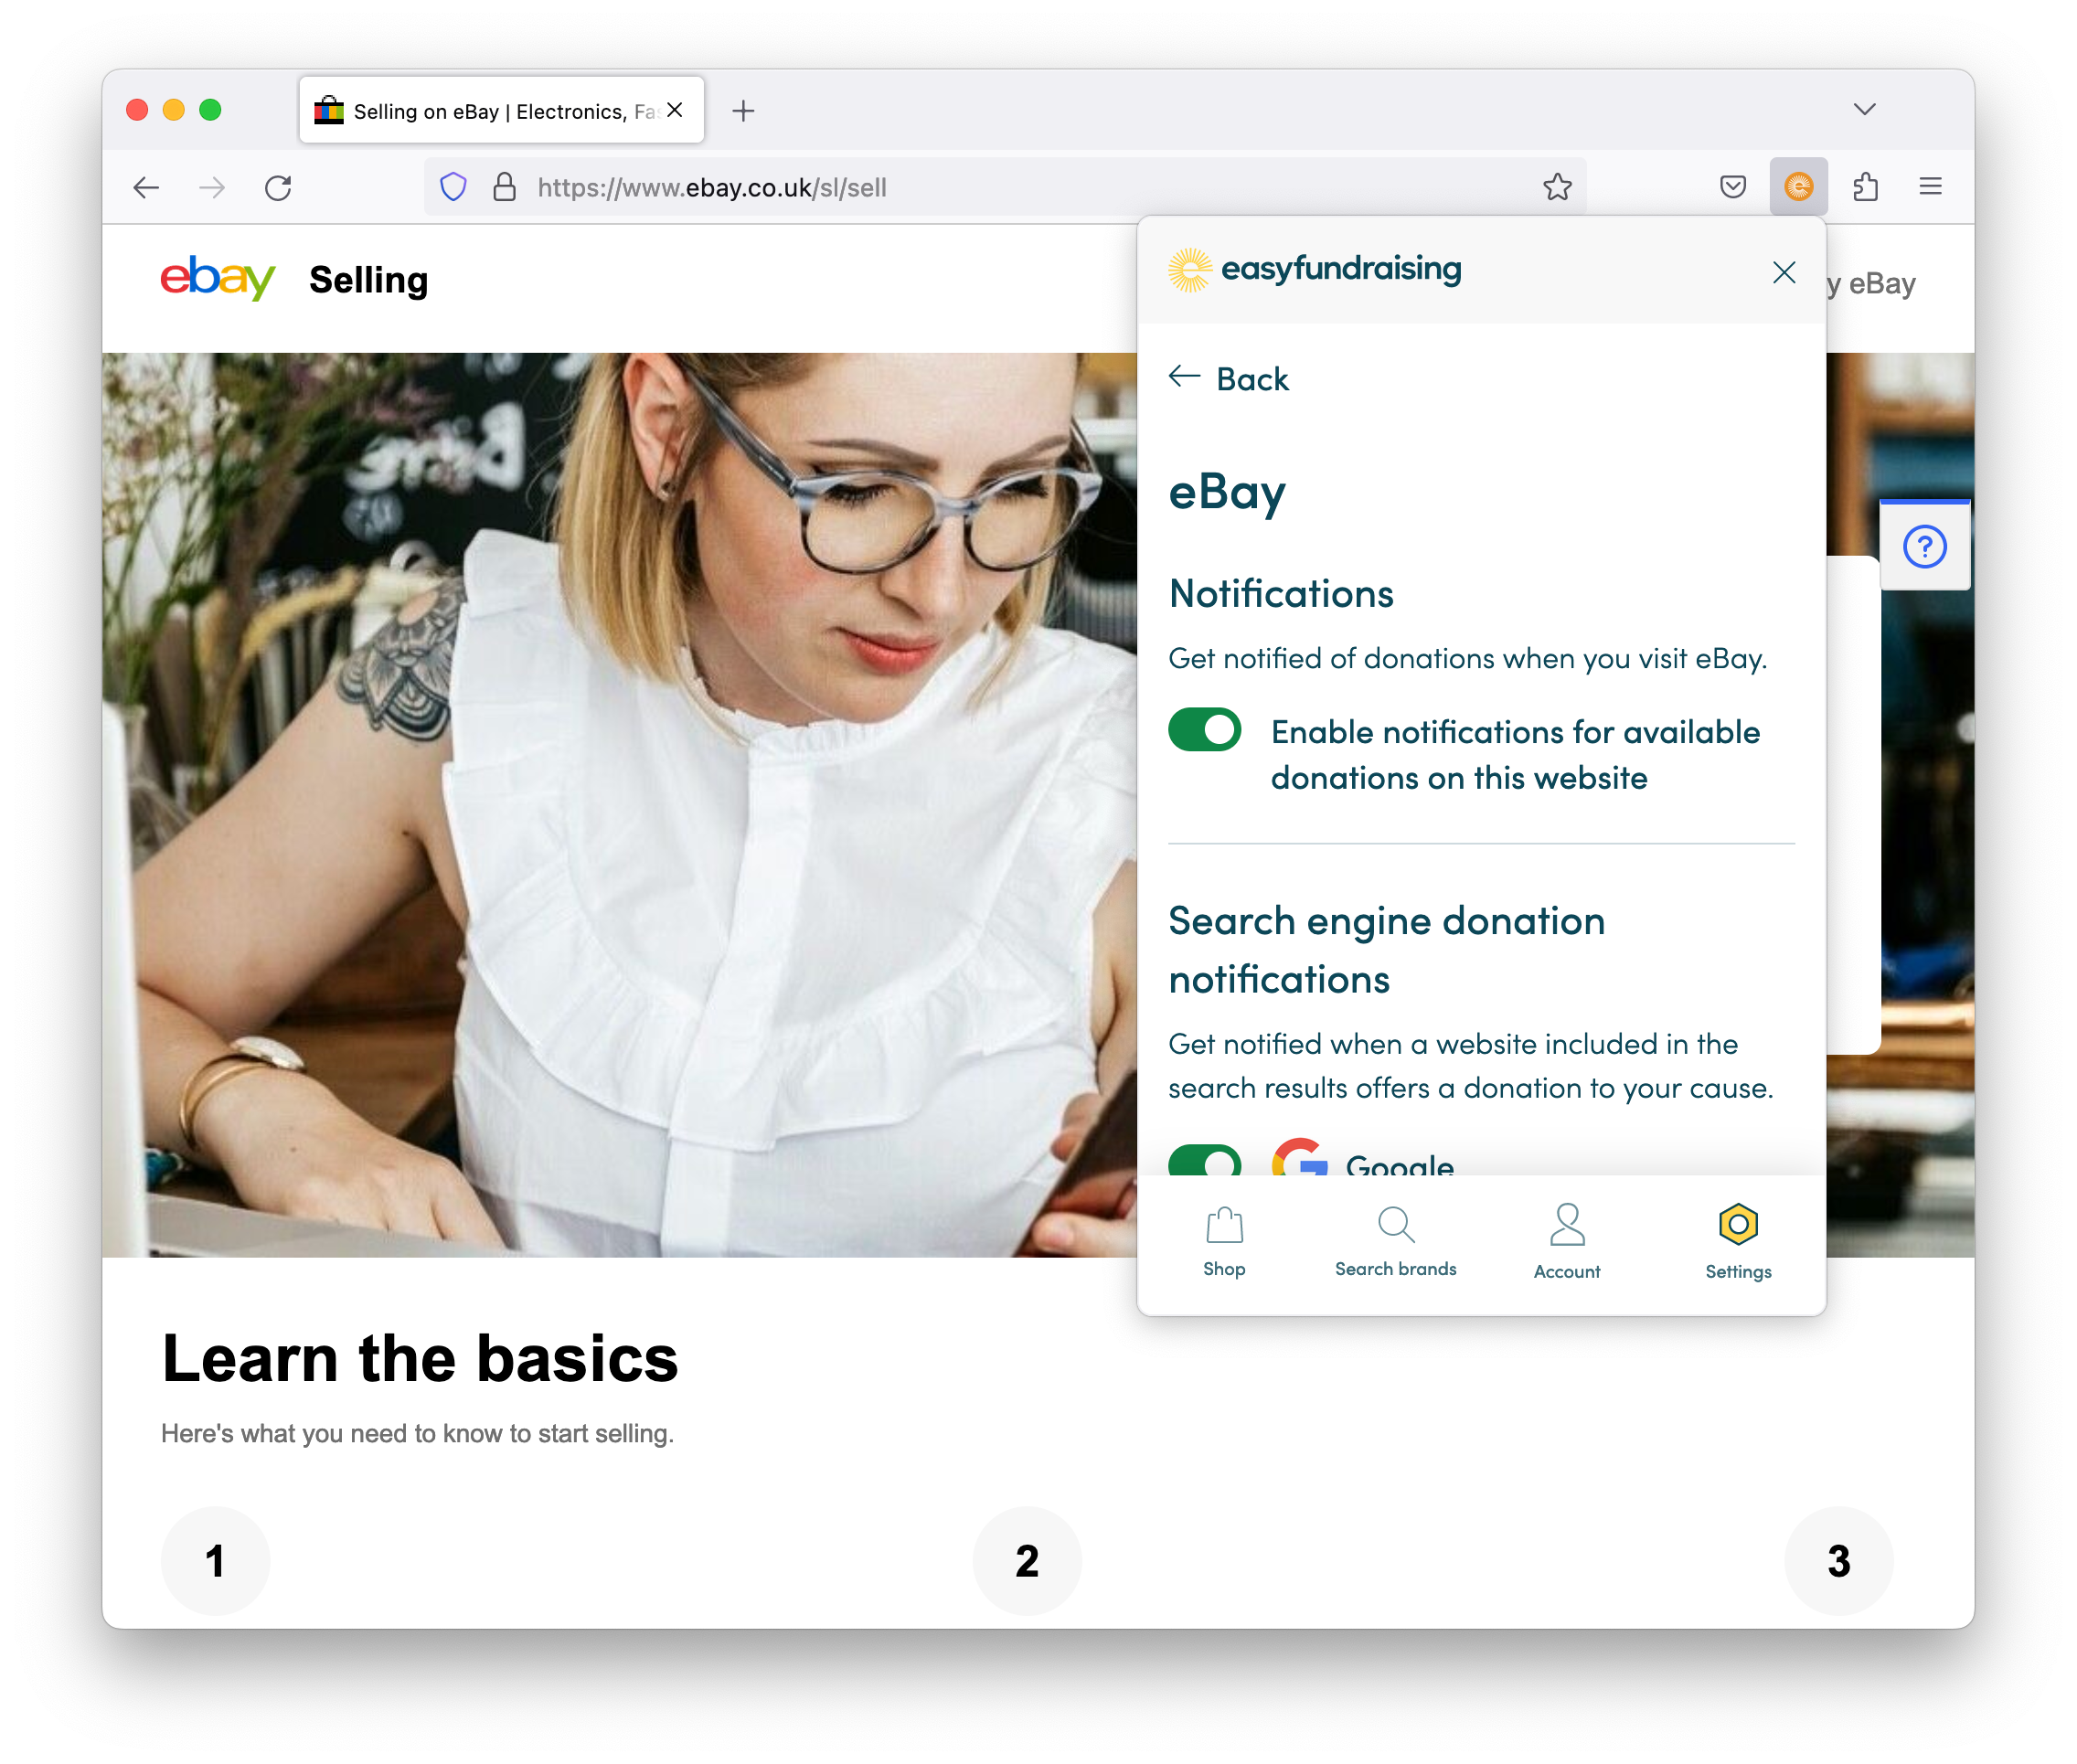Go back using the Back link
This screenshot has width=2077, height=1764.
coord(1229,379)
